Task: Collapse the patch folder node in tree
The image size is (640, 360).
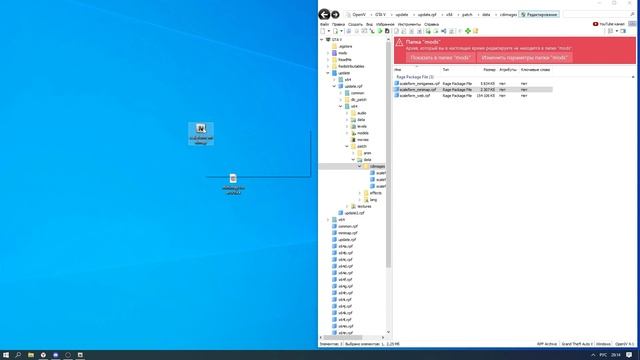Action: [x=347, y=146]
